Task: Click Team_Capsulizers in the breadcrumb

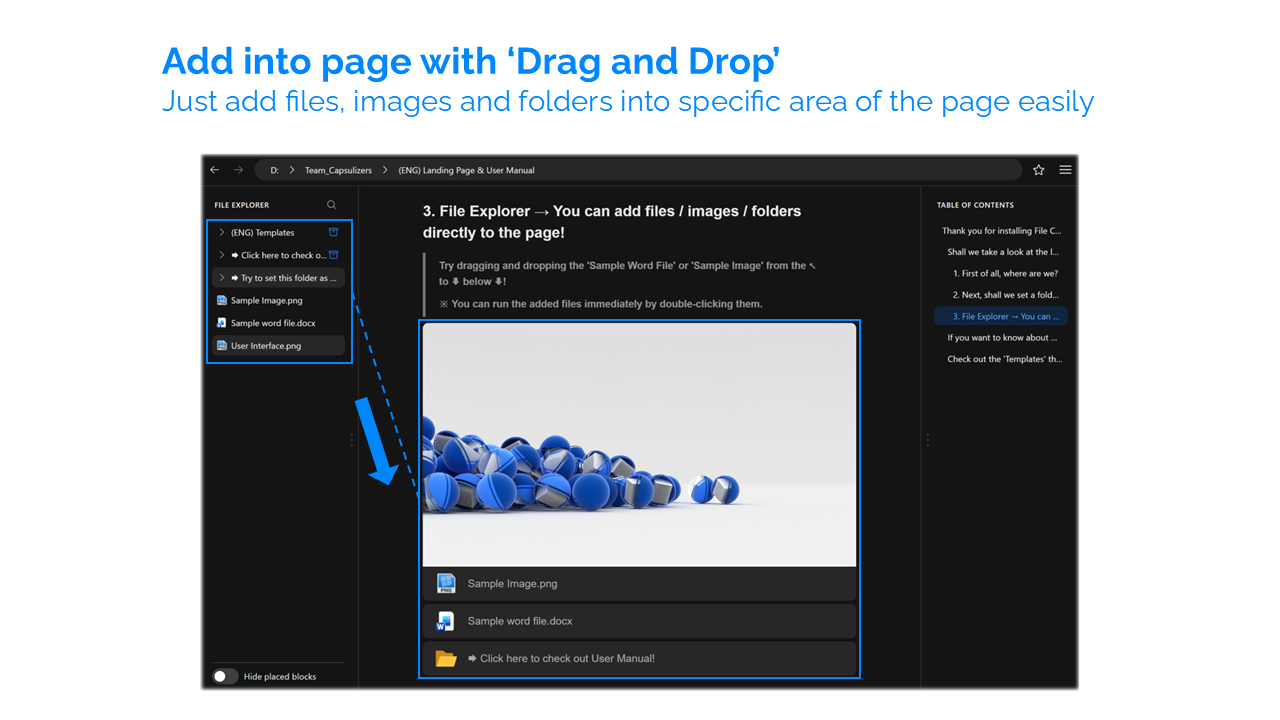Action: pyautogui.click(x=338, y=170)
